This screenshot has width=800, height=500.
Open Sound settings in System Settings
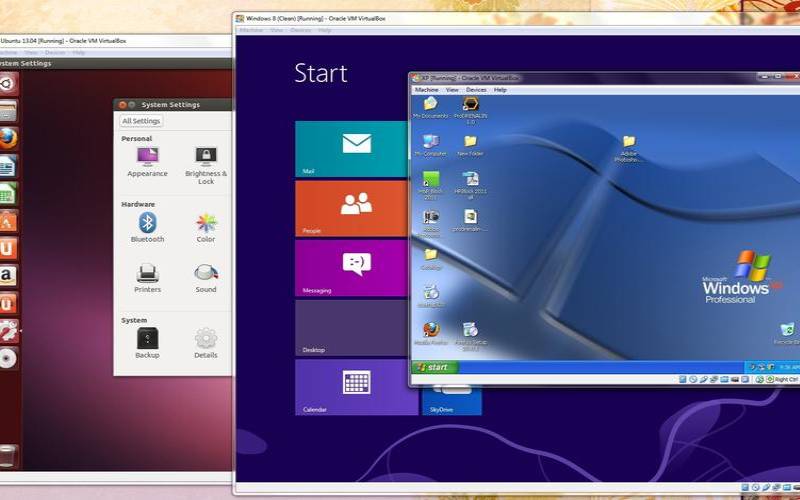pos(206,278)
